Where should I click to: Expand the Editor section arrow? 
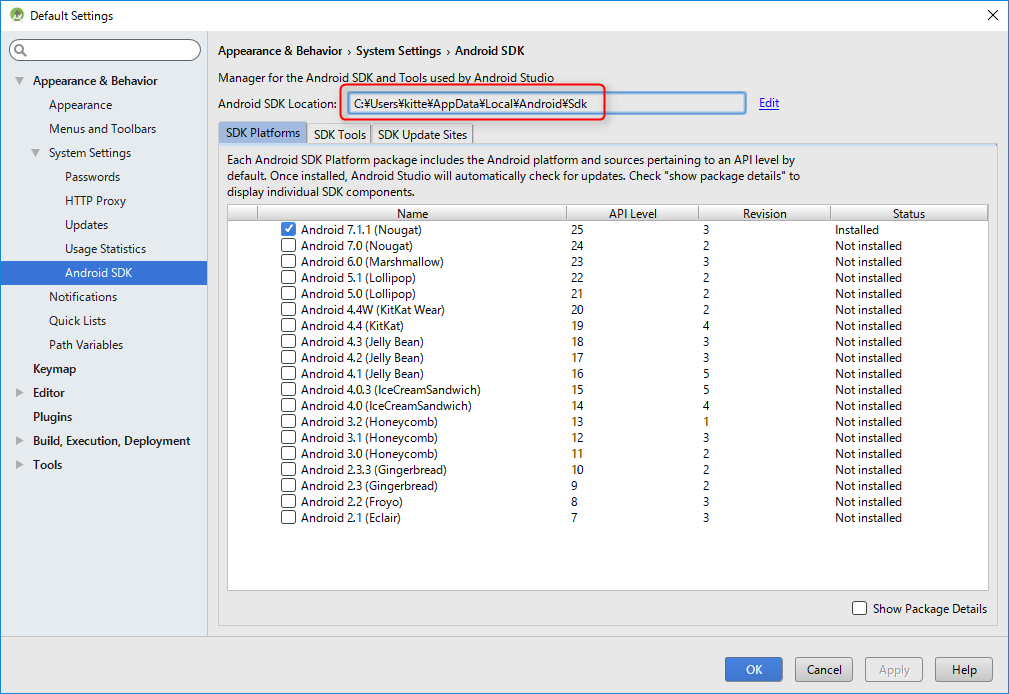click(19, 393)
